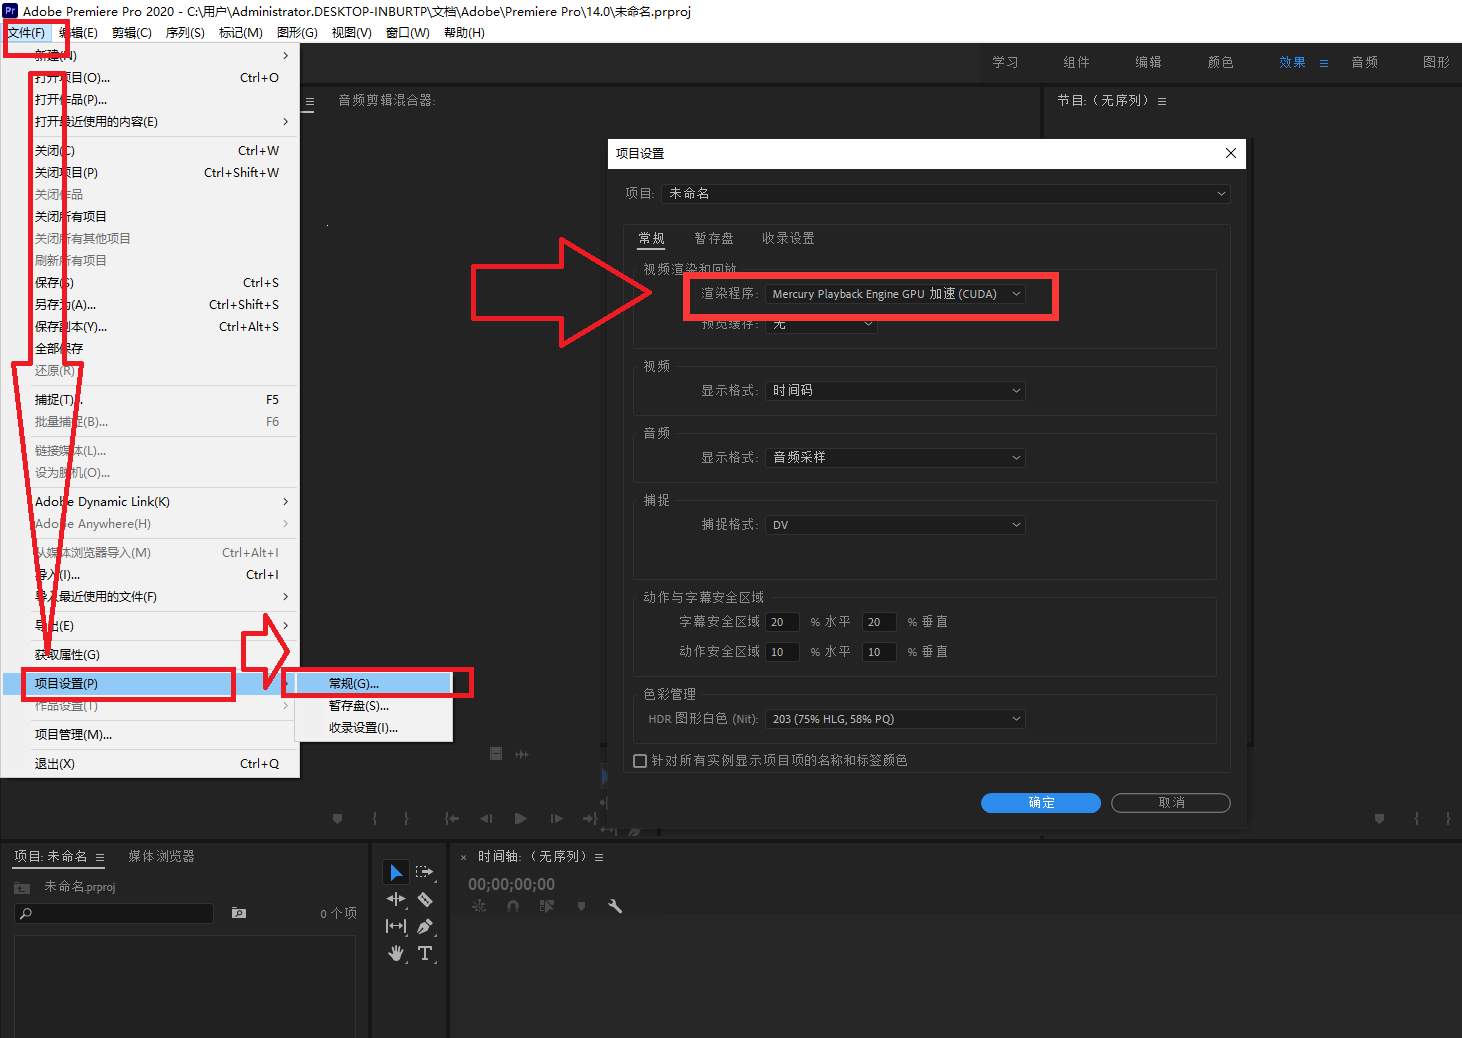1462x1038 pixels.
Task: Click Mark Out in the source monitor
Action: coord(406,818)
